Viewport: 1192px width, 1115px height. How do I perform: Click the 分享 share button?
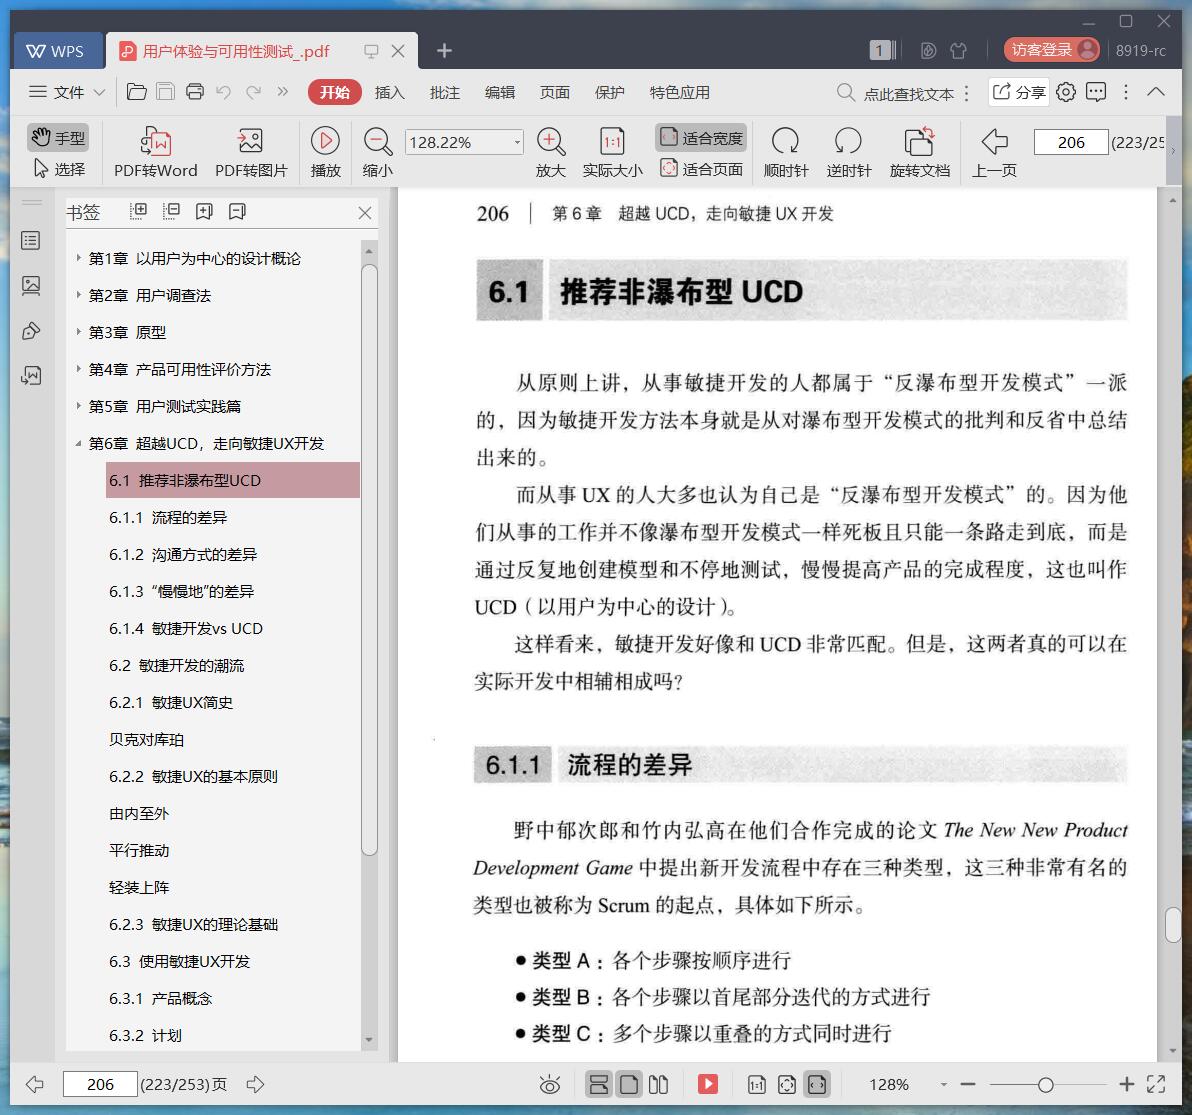(1018, 92)
